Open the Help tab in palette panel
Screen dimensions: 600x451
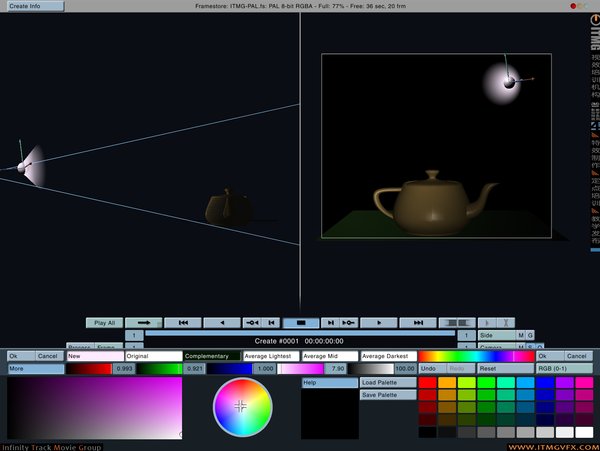[x=329, y=383]
